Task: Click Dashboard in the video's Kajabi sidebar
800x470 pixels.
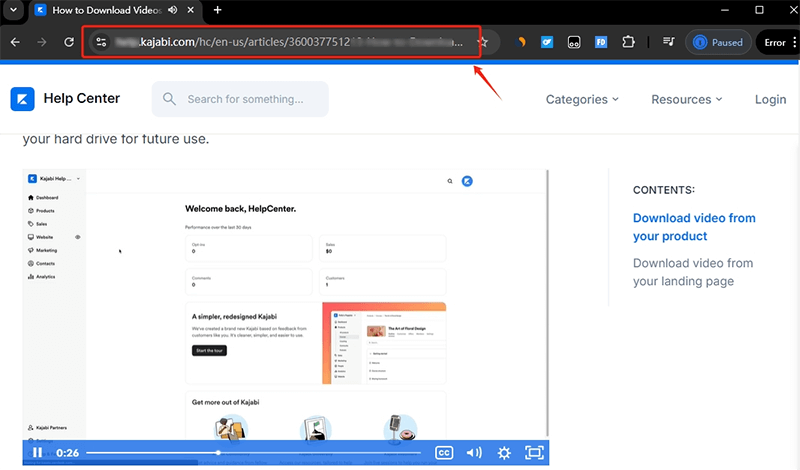Action: pyautogui.click(x=43, y=197)
